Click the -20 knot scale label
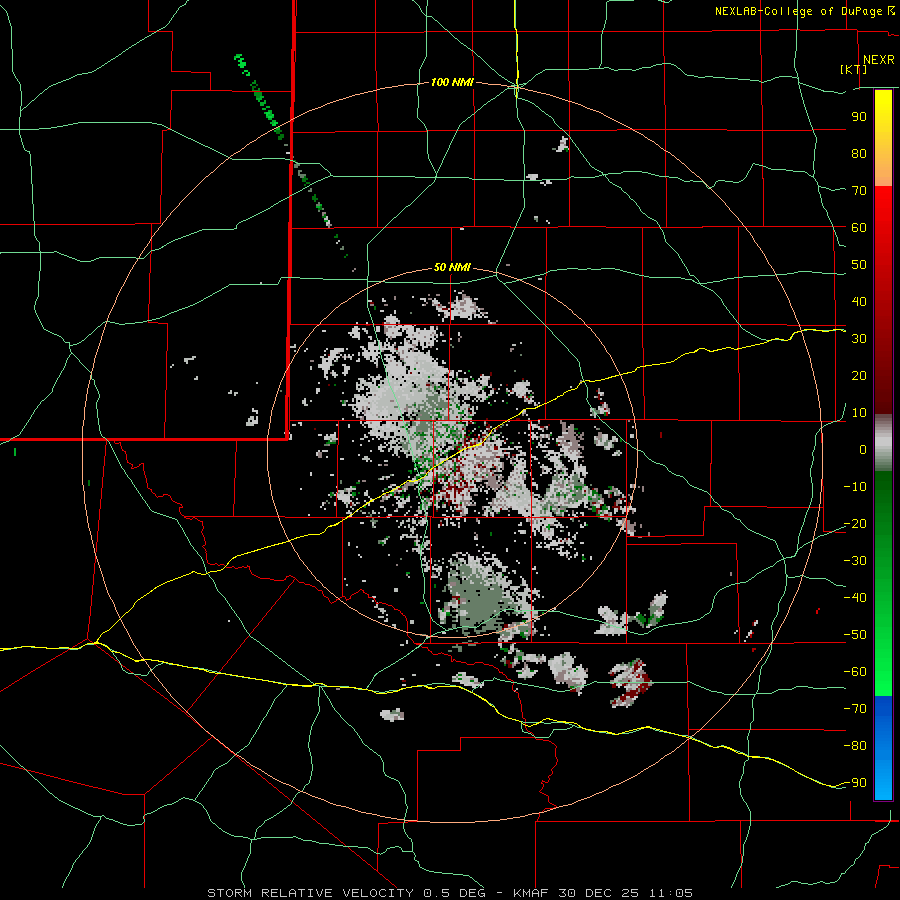The image size is (900, 900). pyautogui.click(x=855, y=523)
